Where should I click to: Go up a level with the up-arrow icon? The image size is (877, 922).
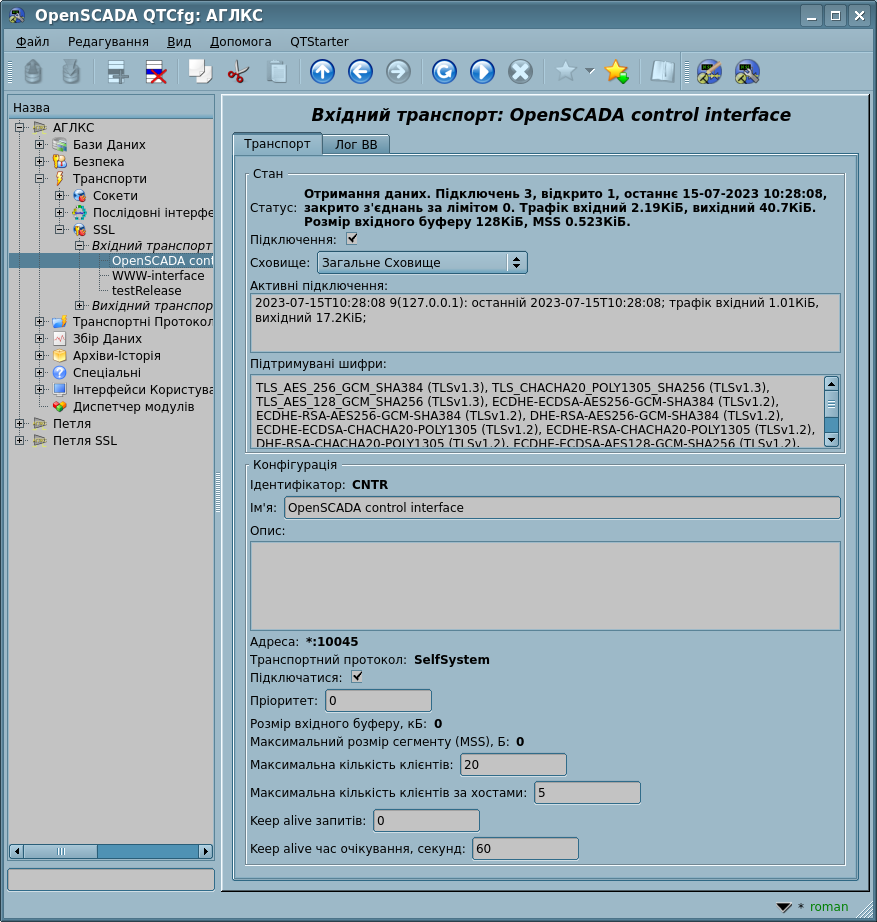[322, 72]
